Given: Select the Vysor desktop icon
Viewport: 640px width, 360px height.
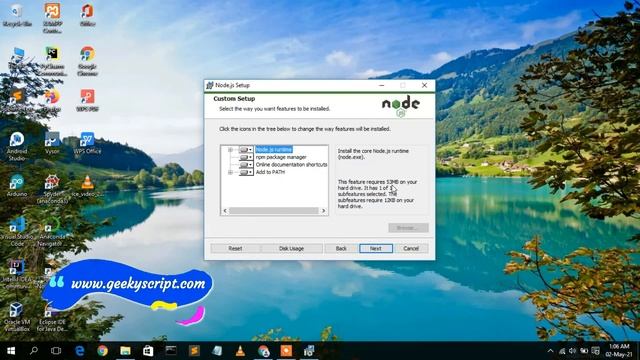Looking at the screenshot, I should pyautogui.click(x=52, y=143).
